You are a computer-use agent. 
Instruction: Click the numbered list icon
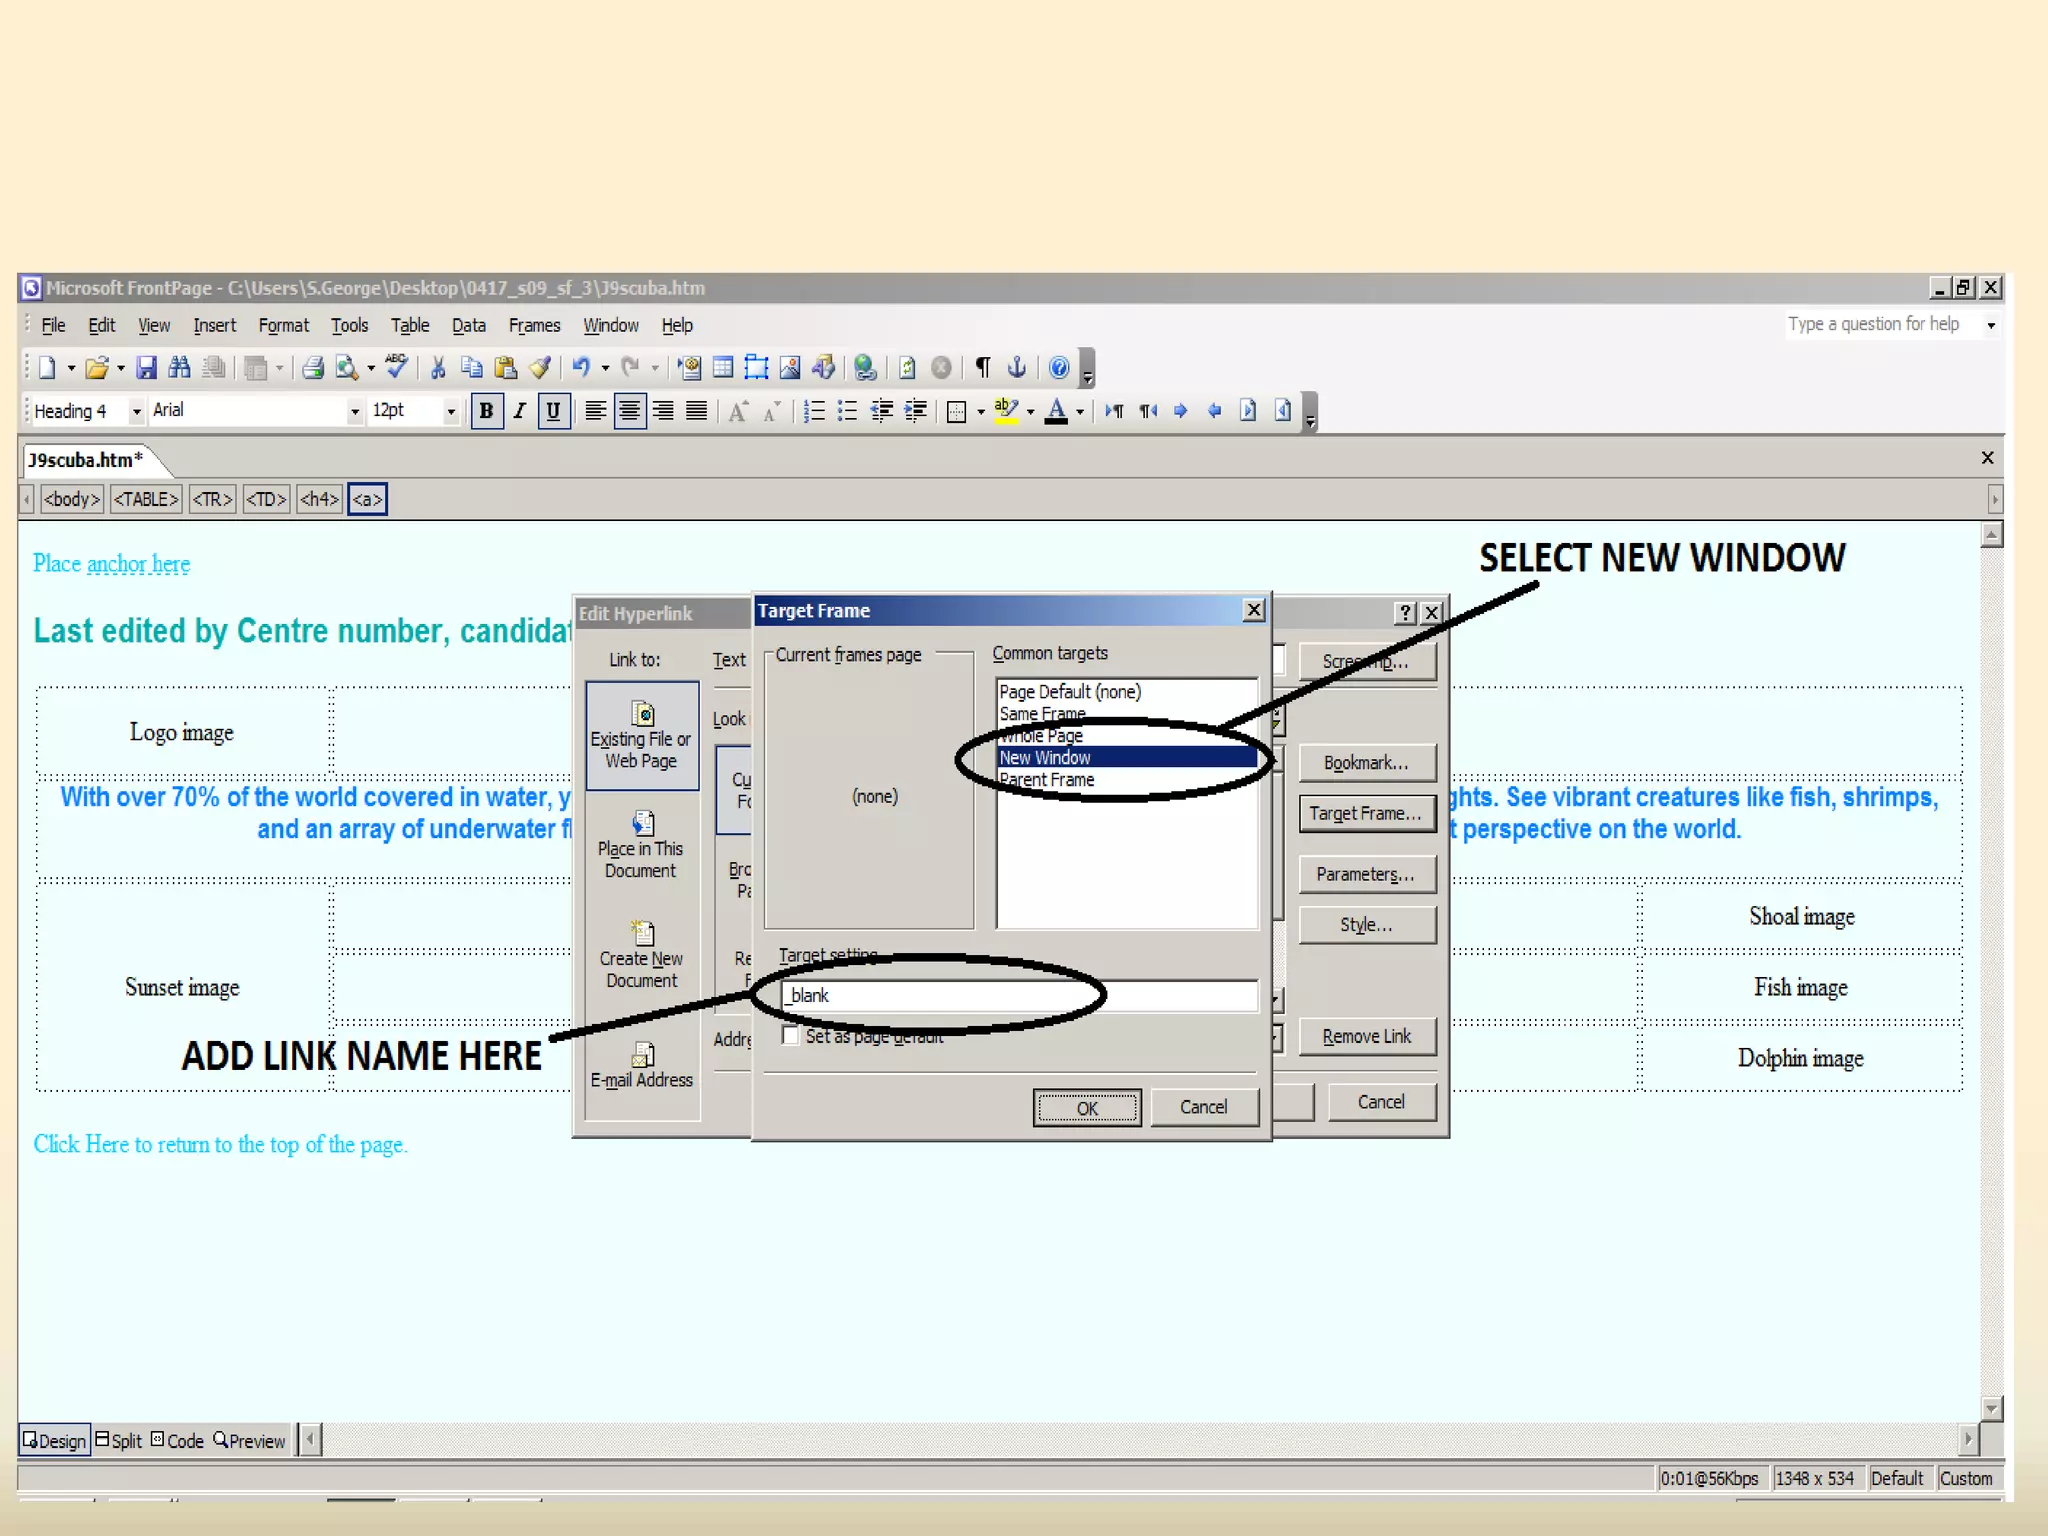[814, 411]
